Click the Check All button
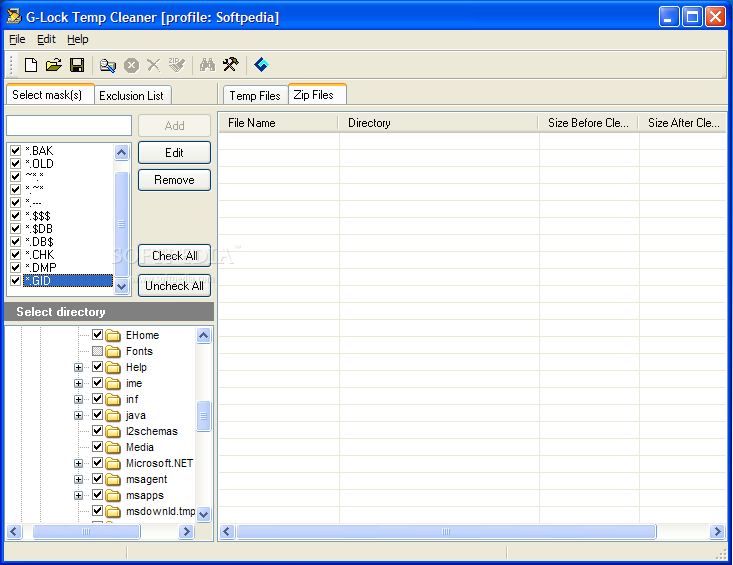The height and width of the screenshot is (565, 733). click(x=174, y=256)
